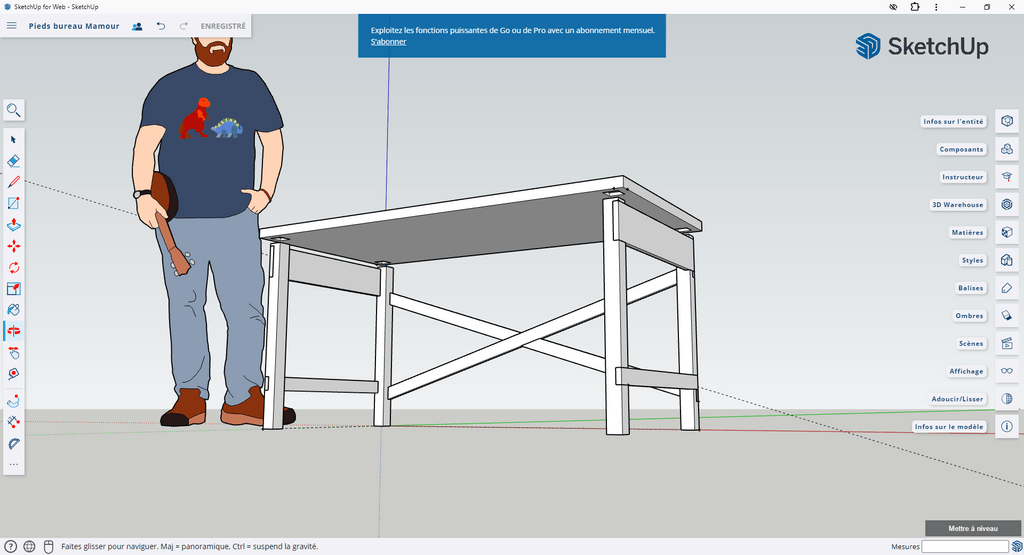Screen dimensions: 1024x555
Task: Select the Follow Me tool
Action: tap(14, 401)
